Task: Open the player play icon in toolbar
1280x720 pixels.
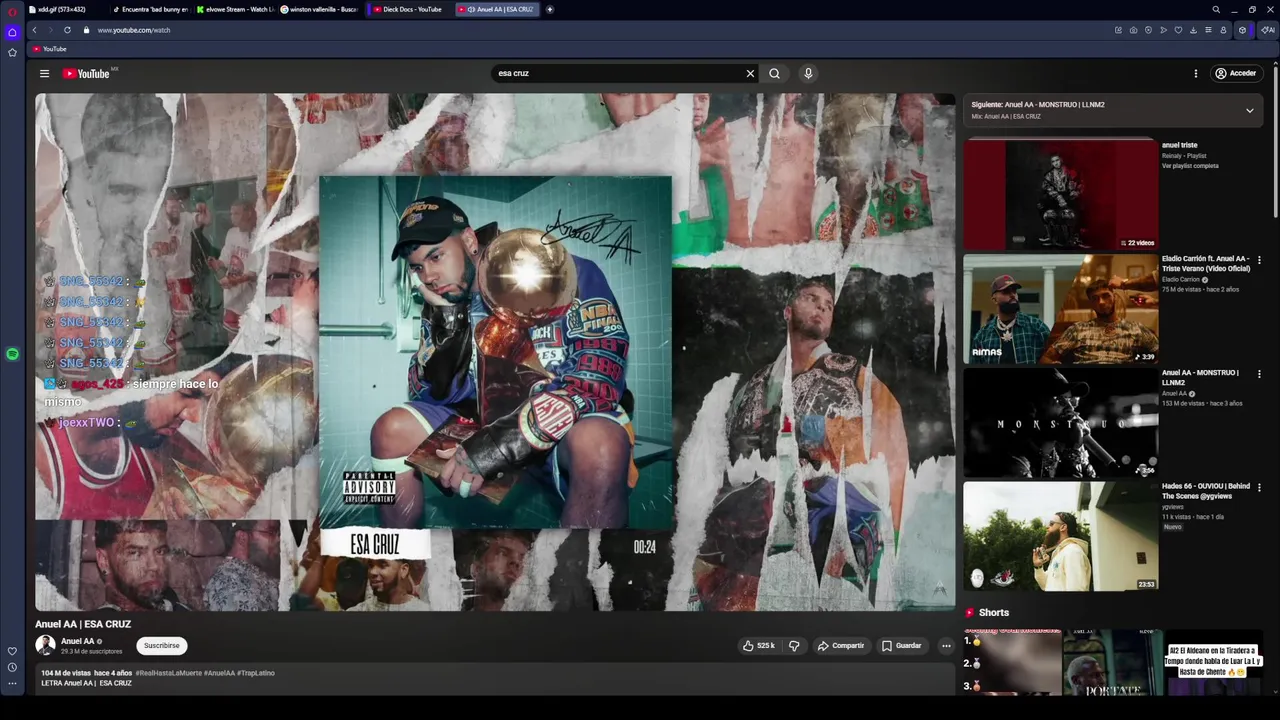Action: [x=1163, y=30]
